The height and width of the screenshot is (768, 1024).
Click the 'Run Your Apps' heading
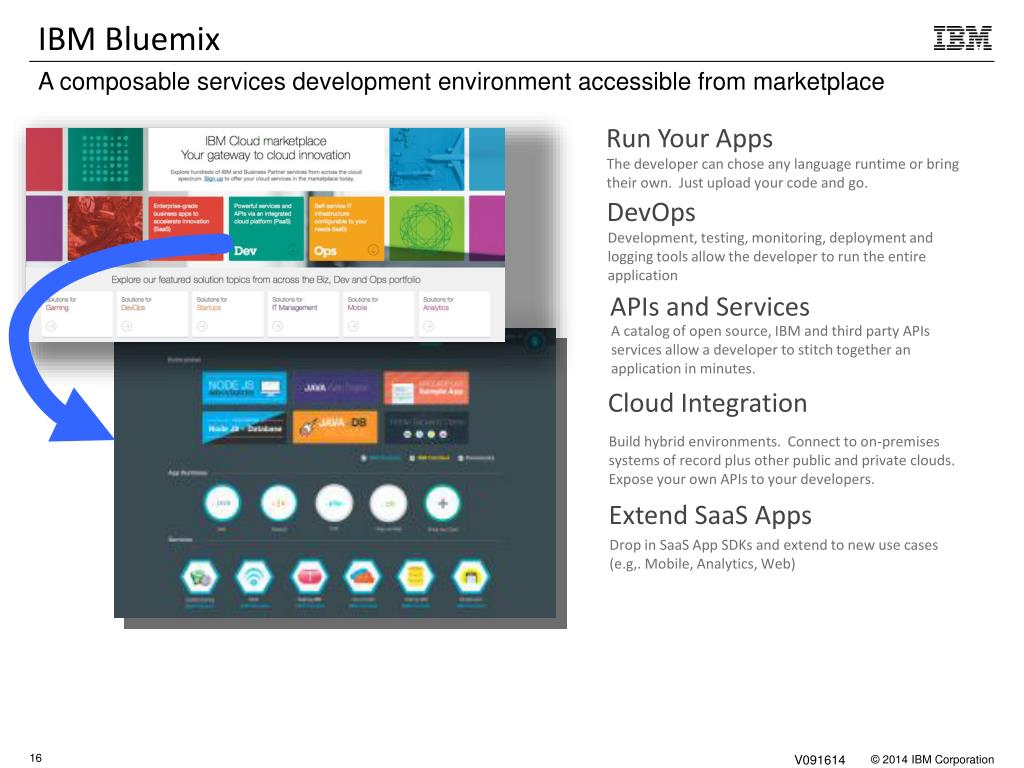[690, 139]
